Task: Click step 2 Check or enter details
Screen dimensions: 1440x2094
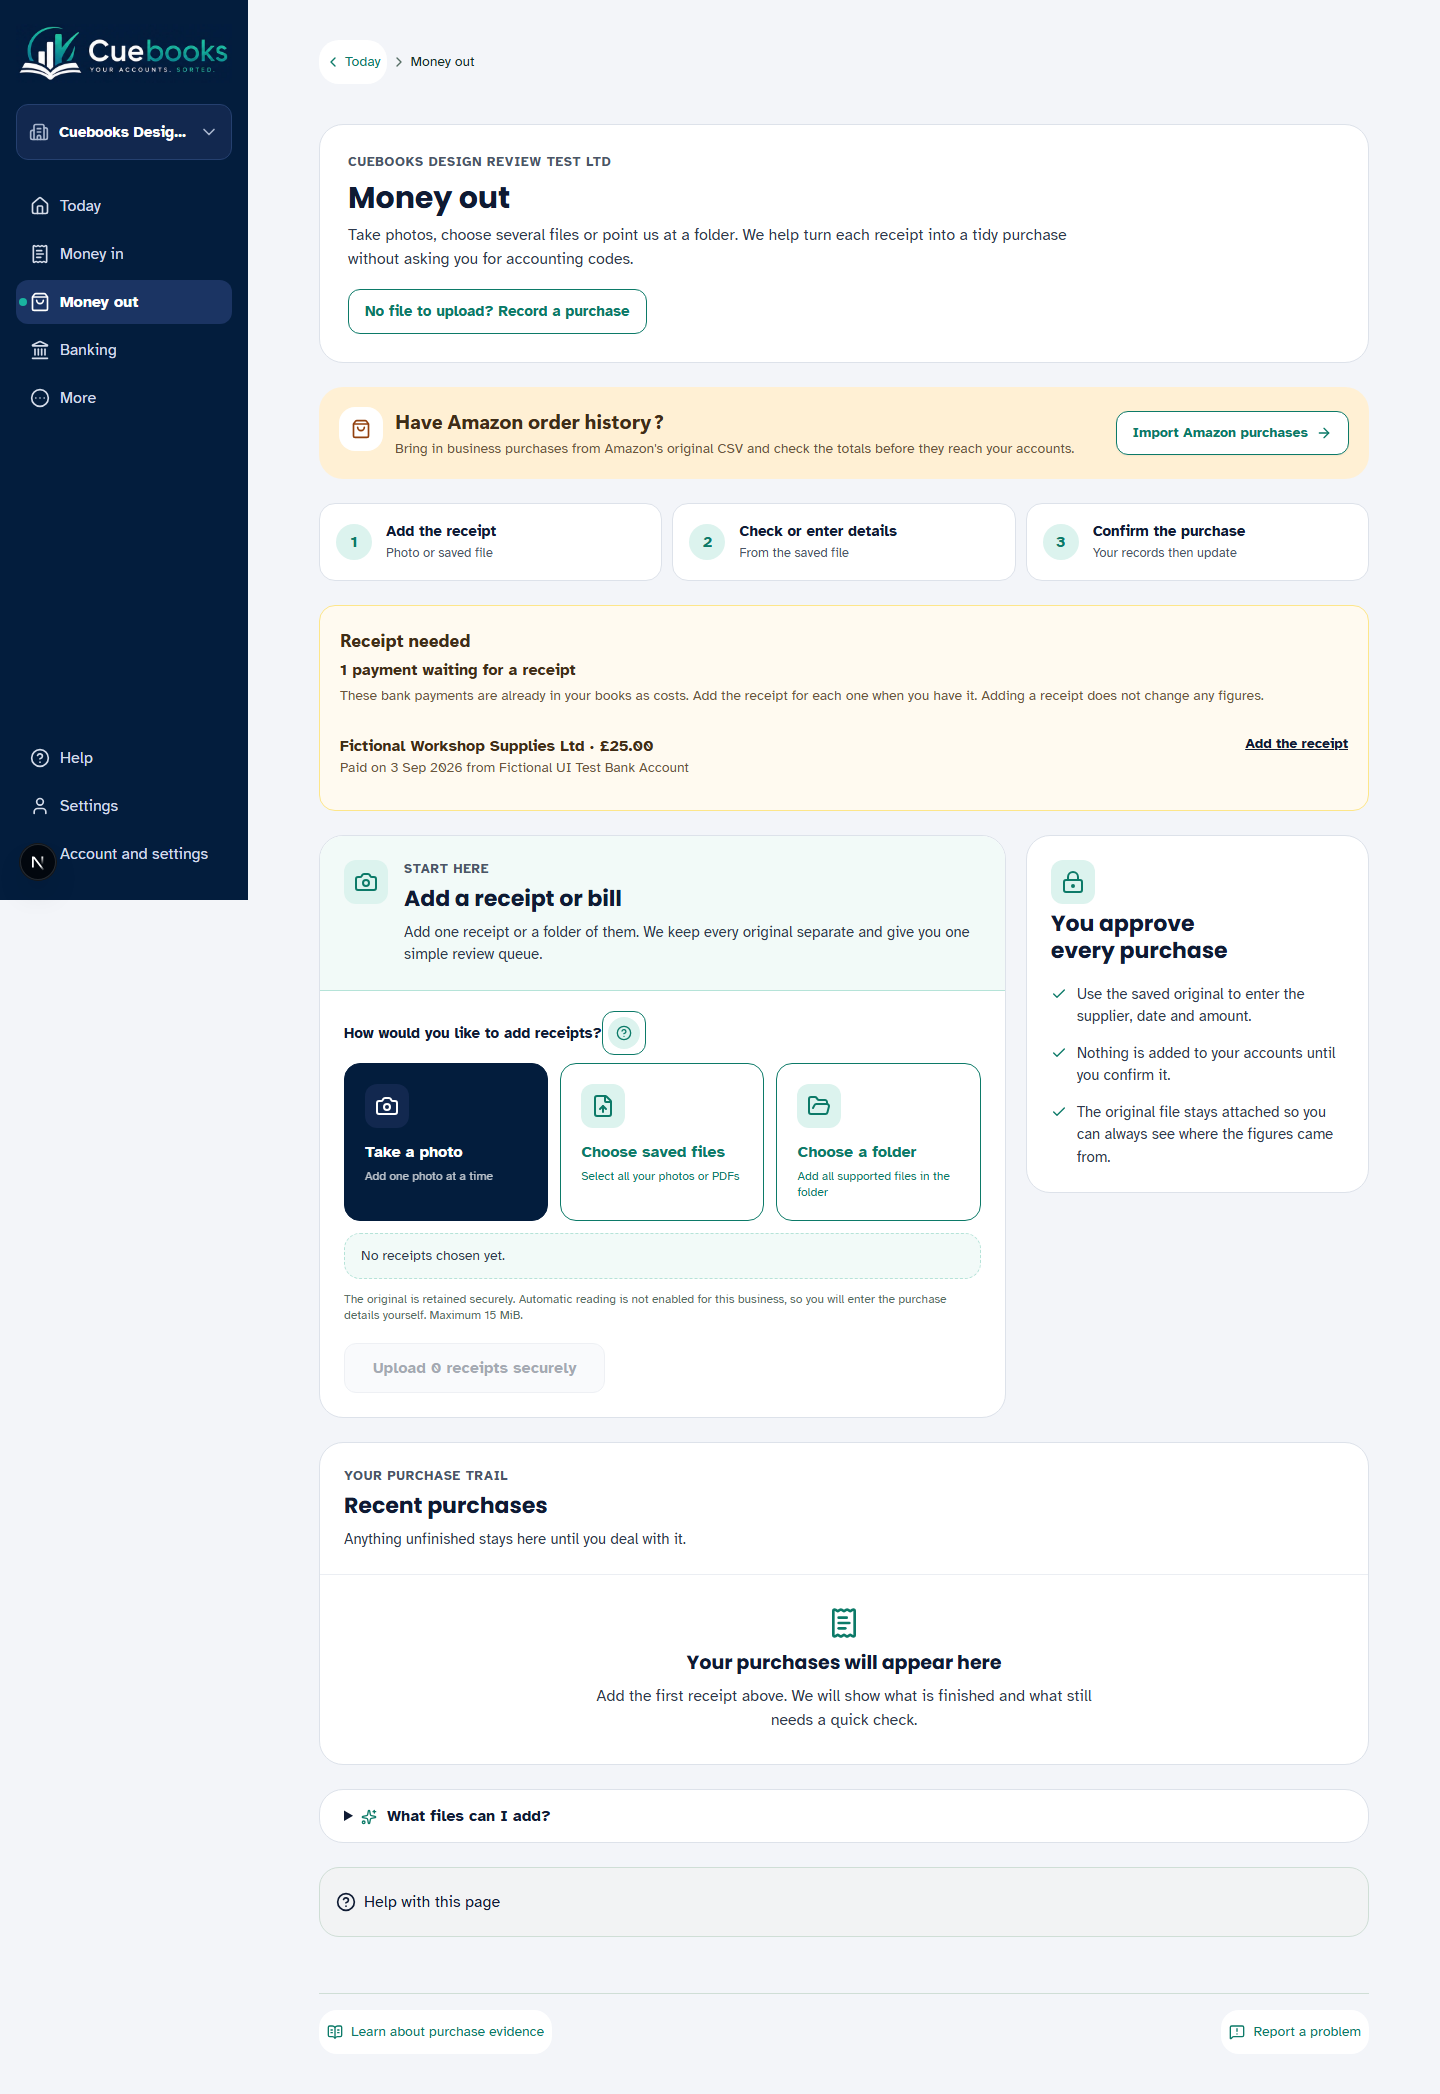Action: [x=844, y=542]
